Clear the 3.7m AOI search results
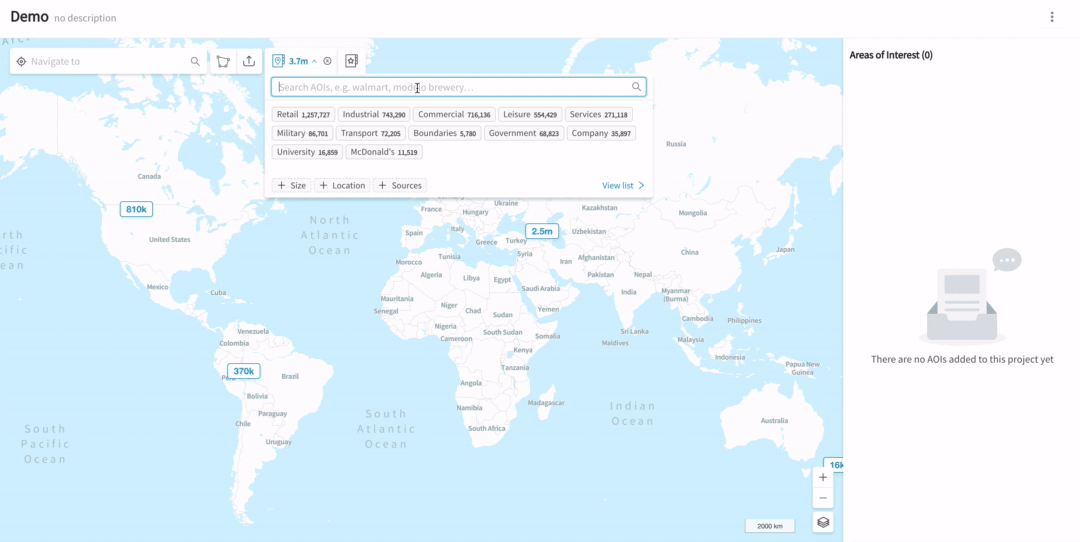 327,61
